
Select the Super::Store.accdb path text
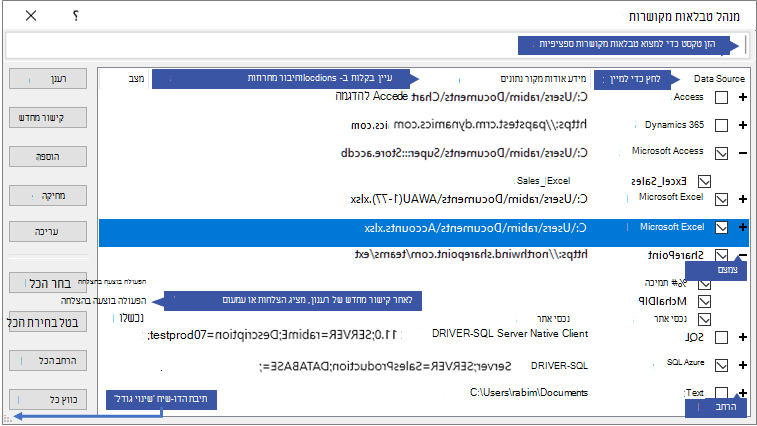point(464,154)
